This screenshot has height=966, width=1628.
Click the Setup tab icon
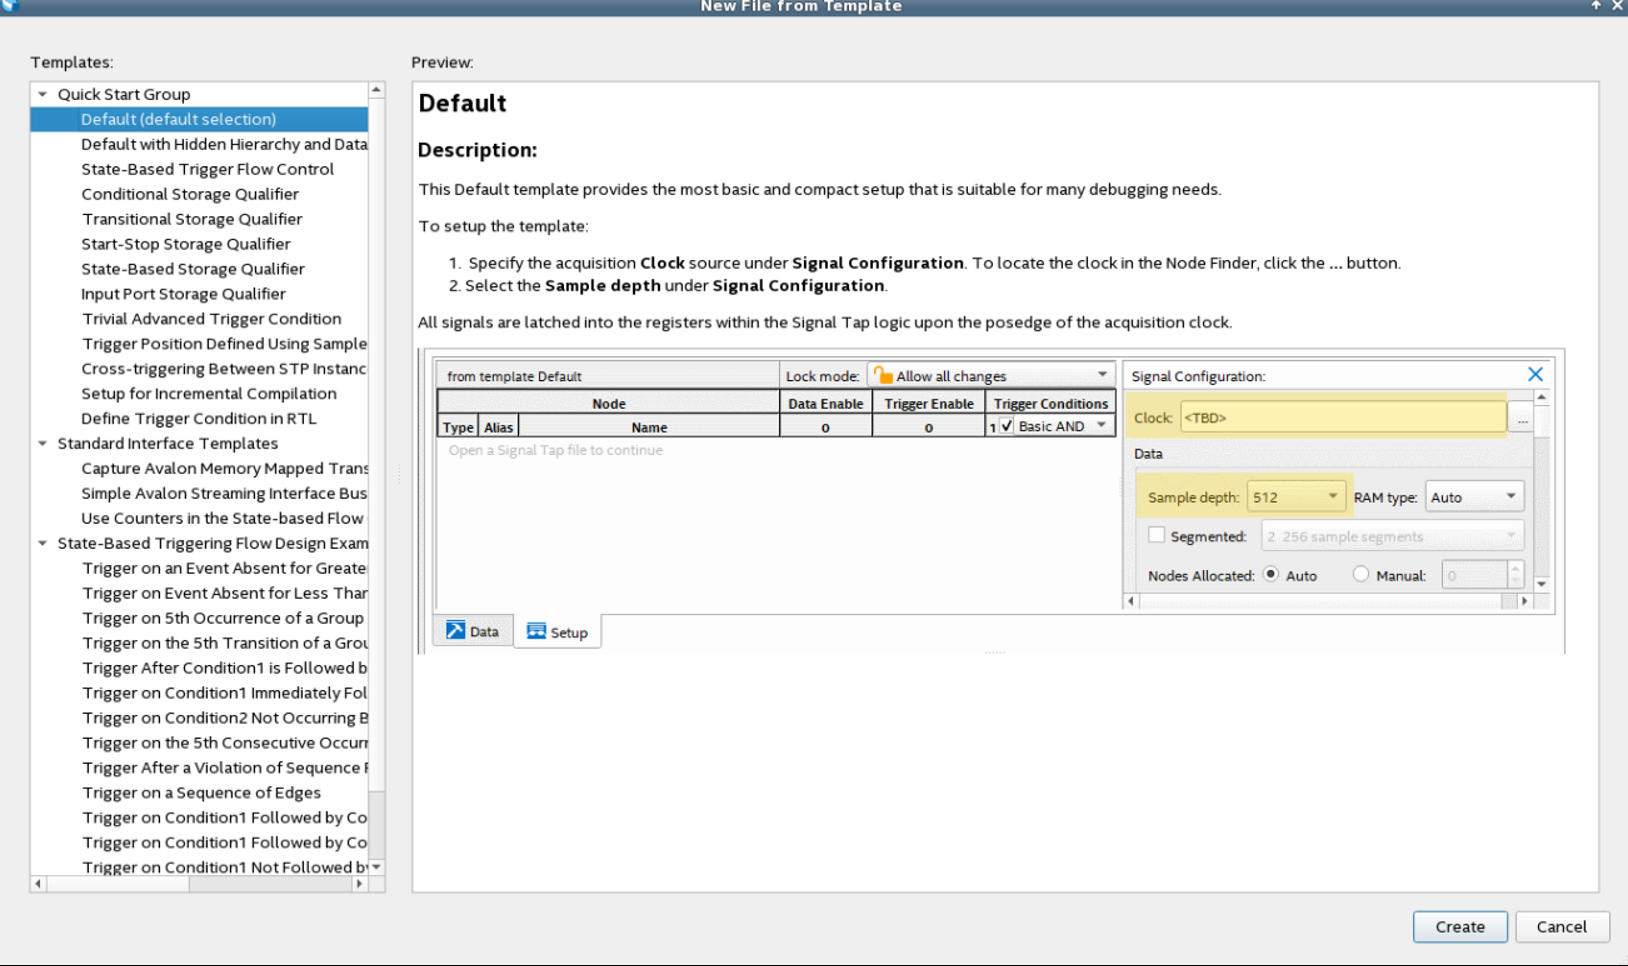pyautogui.click(x=536, y=631)
